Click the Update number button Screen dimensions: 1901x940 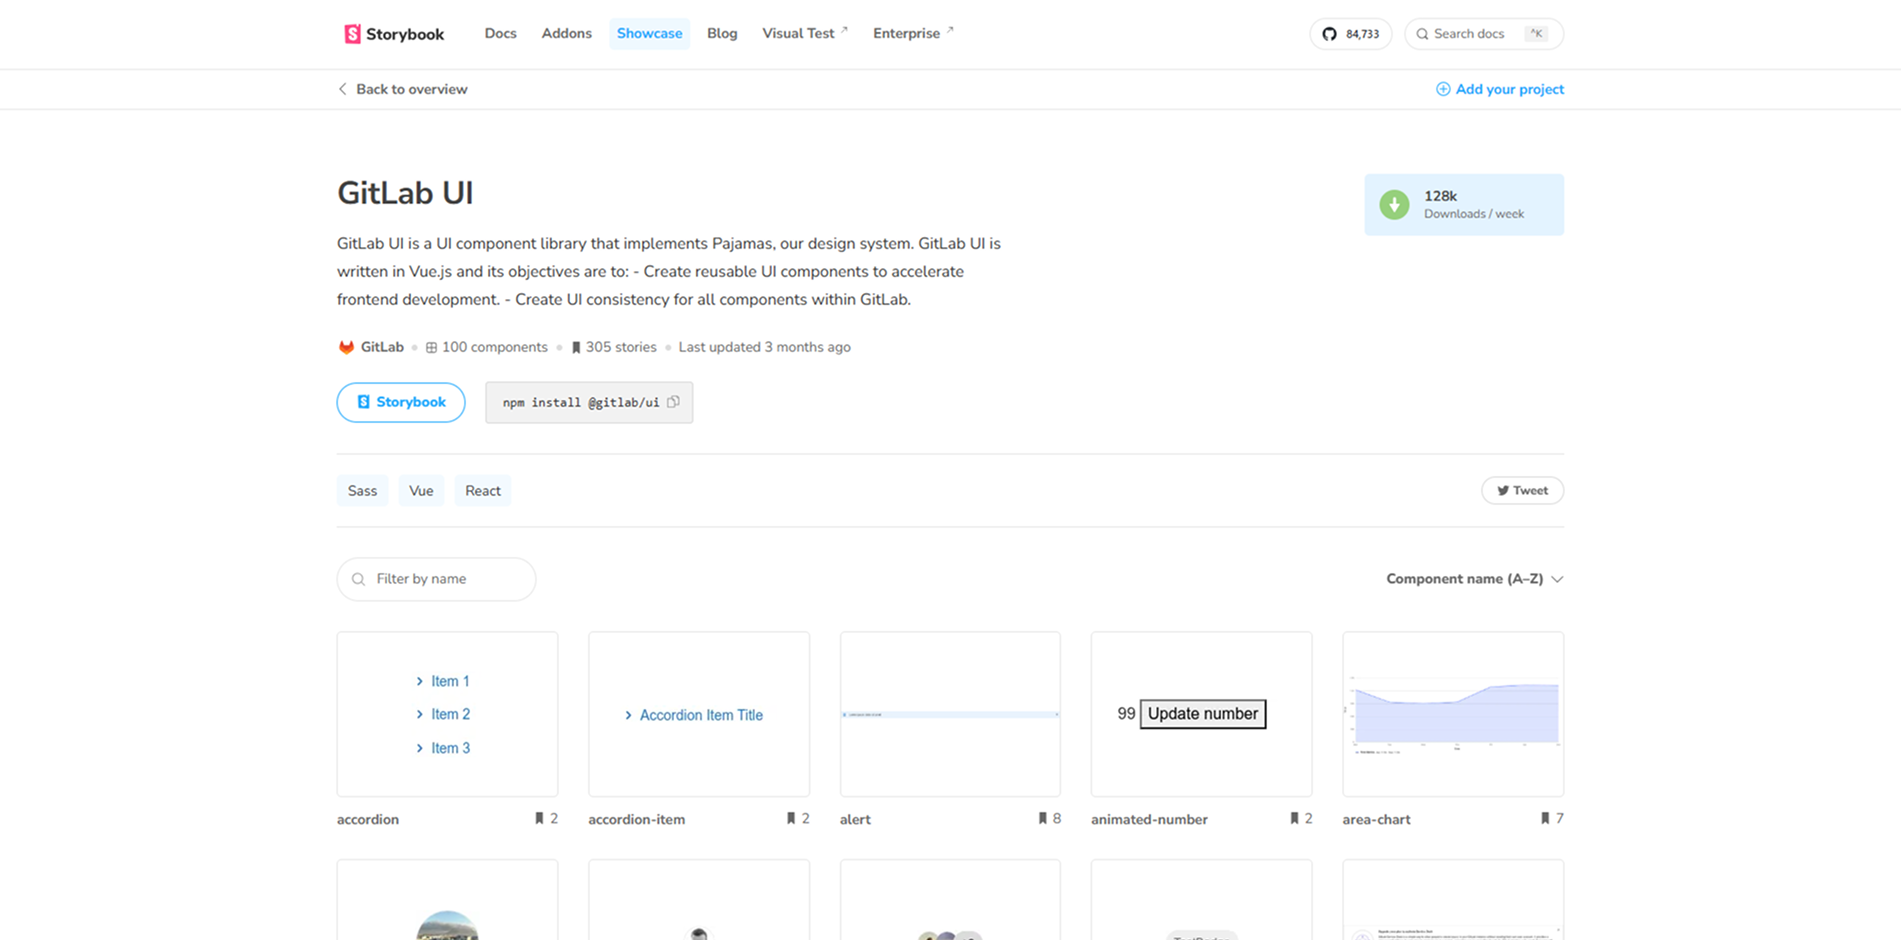point(1203,714)
